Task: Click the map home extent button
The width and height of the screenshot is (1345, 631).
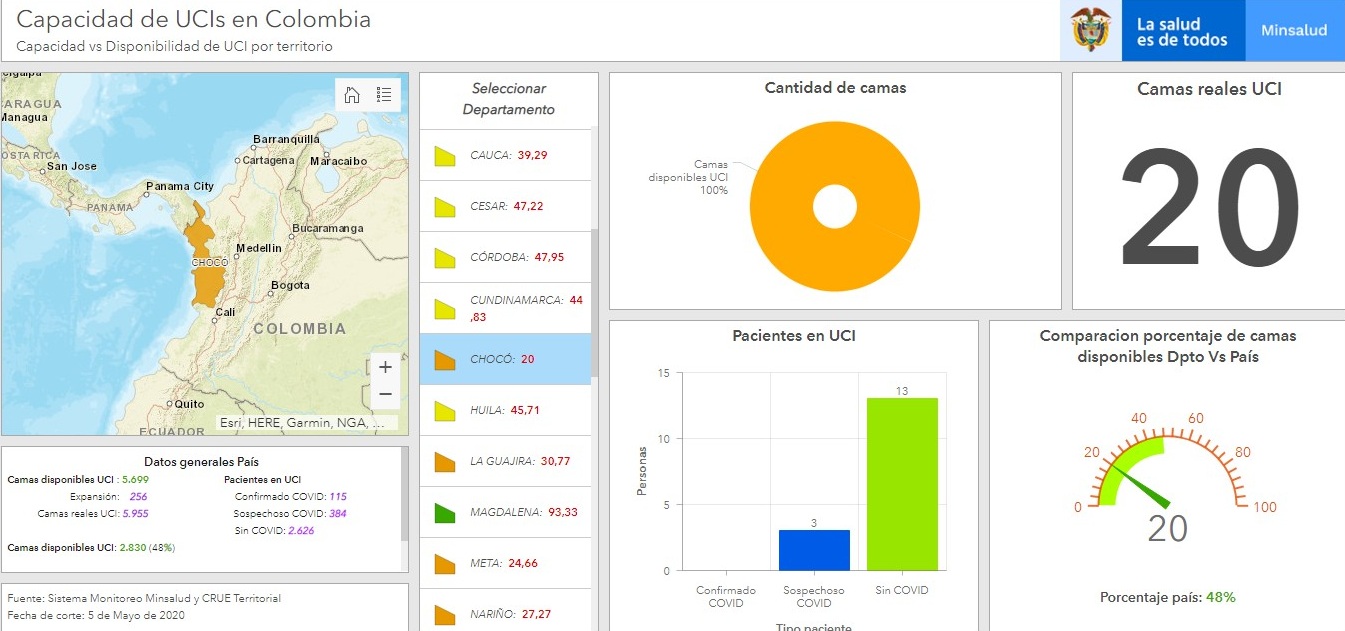Action: 352,95
